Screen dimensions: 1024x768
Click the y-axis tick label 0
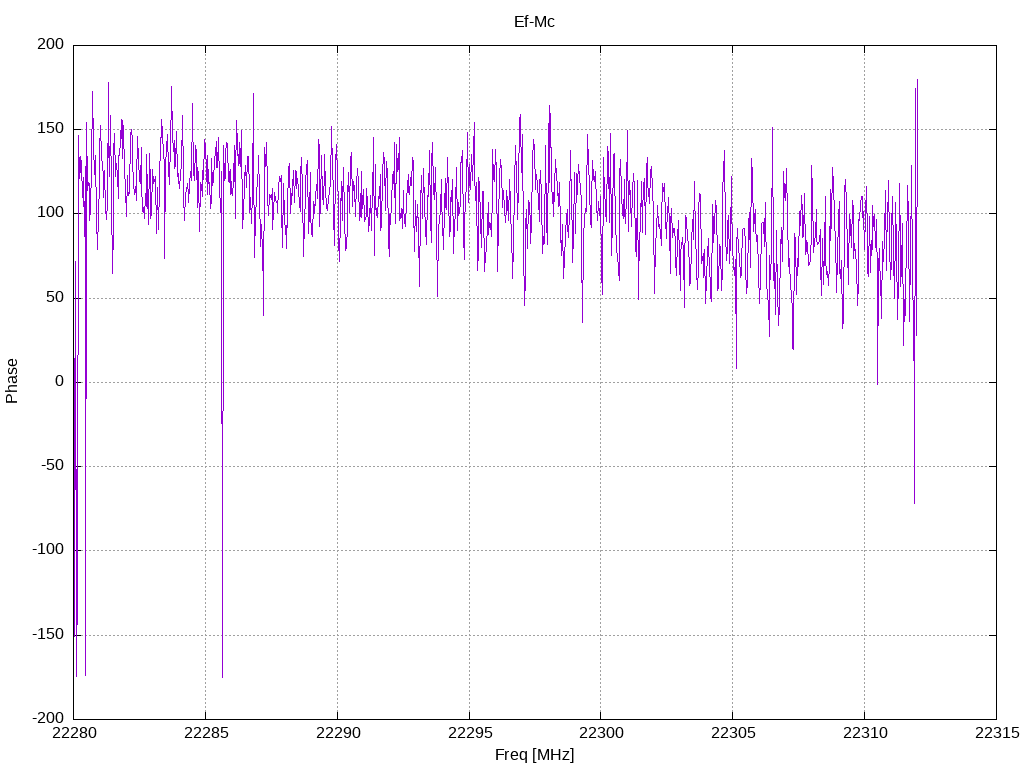tap(60, 381)
